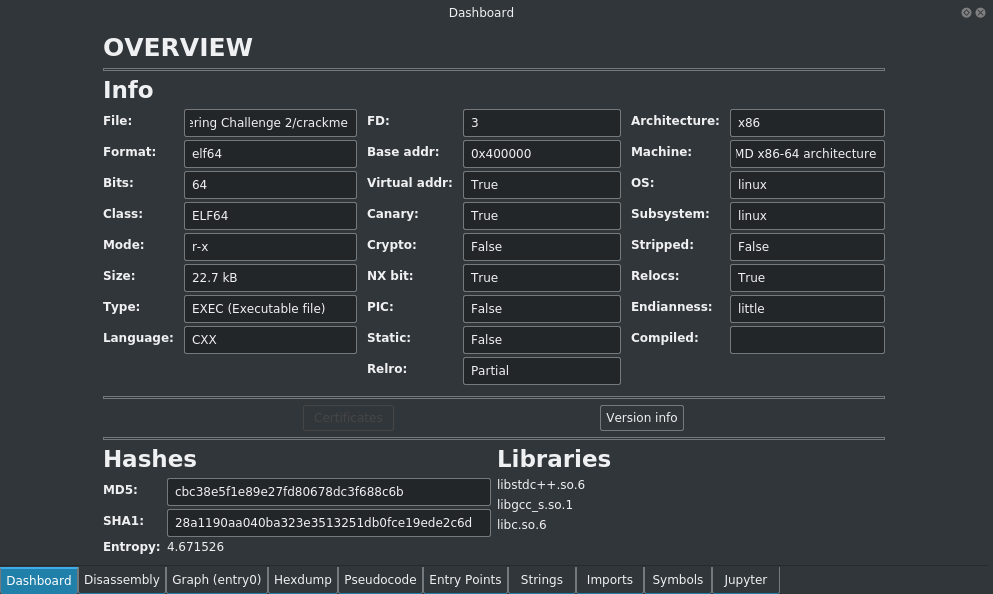The image size is (993, 594).
Task: Click the Libraries section heading
Action: point(554,459)
